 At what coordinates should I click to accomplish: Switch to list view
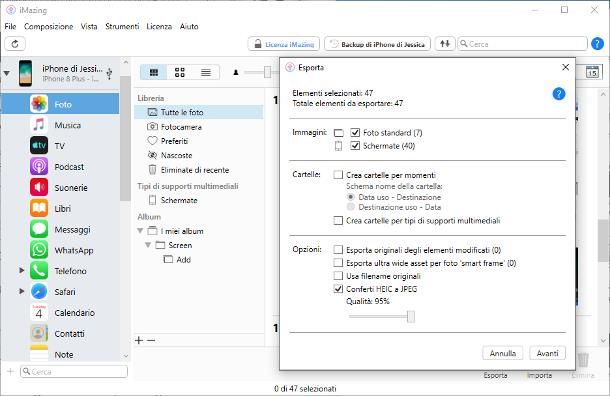coord(206,72)
